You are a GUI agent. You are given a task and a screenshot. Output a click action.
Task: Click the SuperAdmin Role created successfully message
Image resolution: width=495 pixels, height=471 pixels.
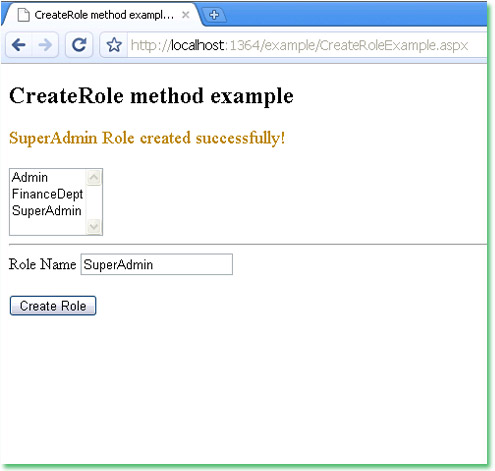click(x=147, y=138)
